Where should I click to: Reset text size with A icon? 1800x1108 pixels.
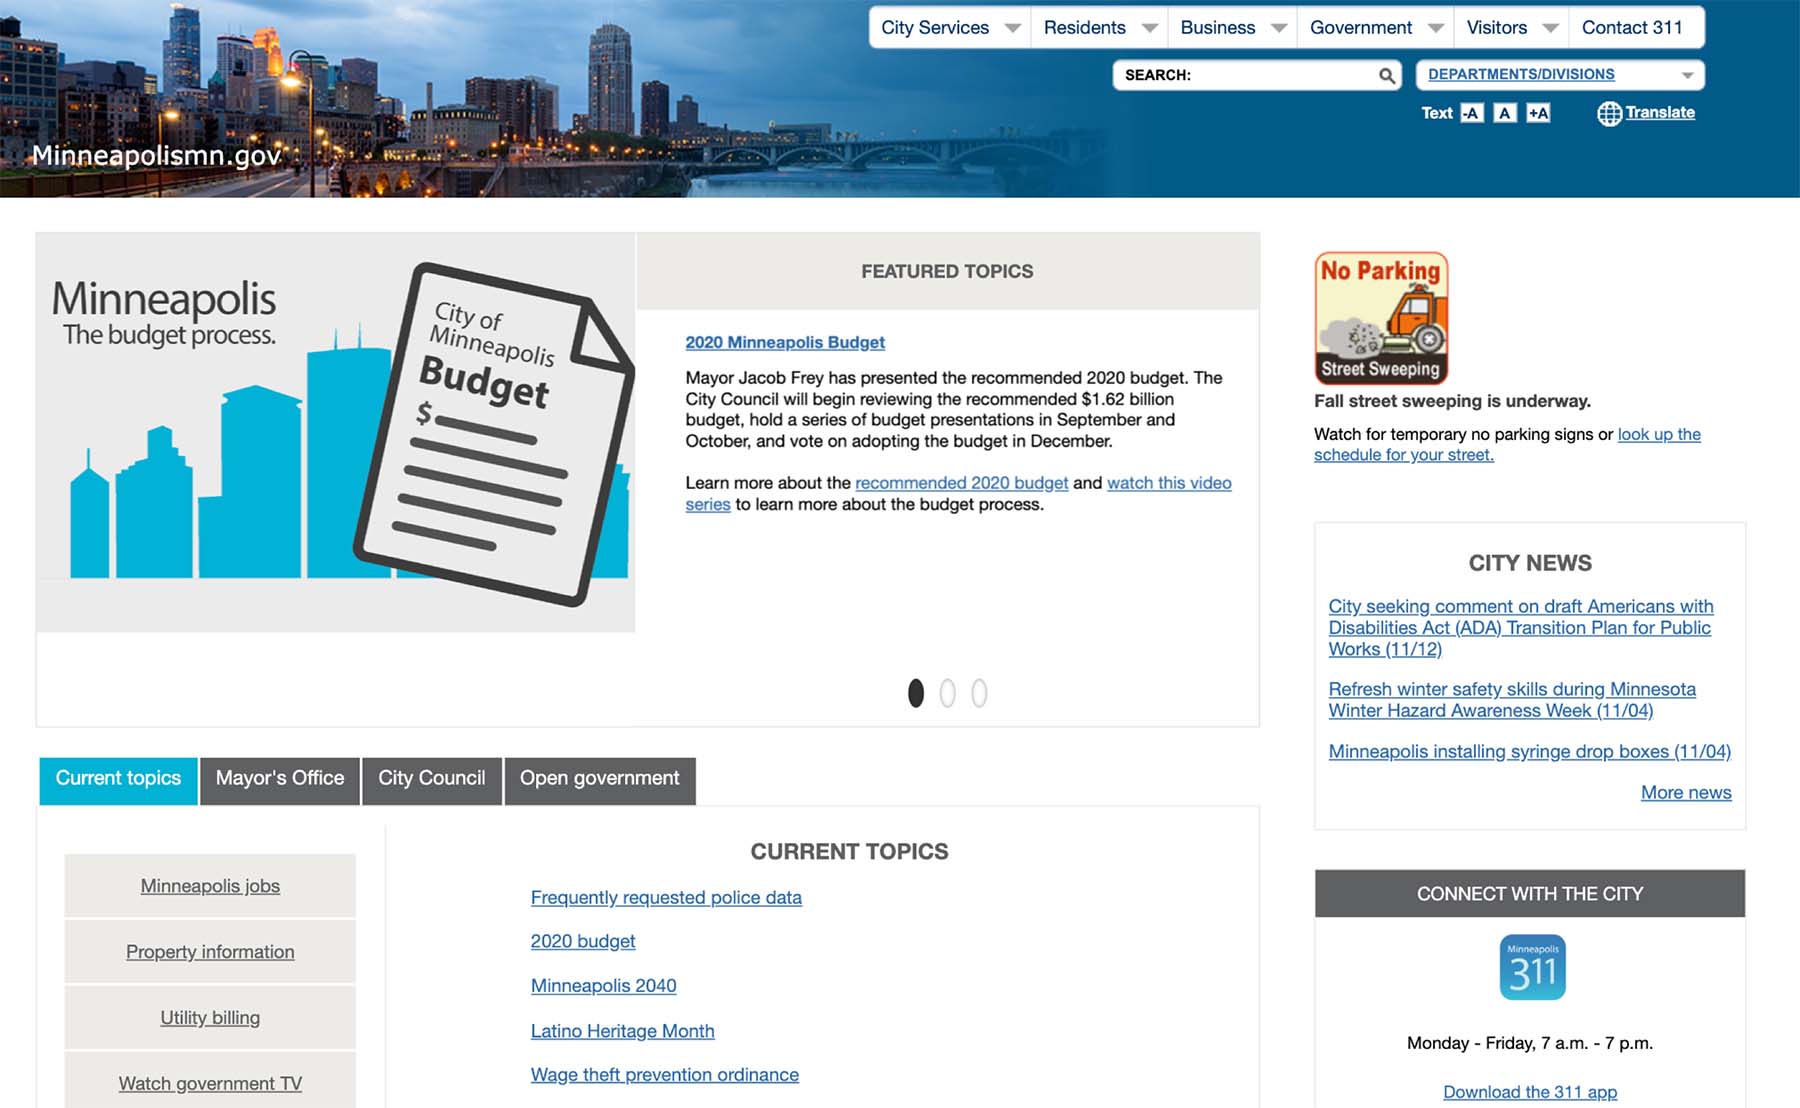click(x=1505, y=113)
